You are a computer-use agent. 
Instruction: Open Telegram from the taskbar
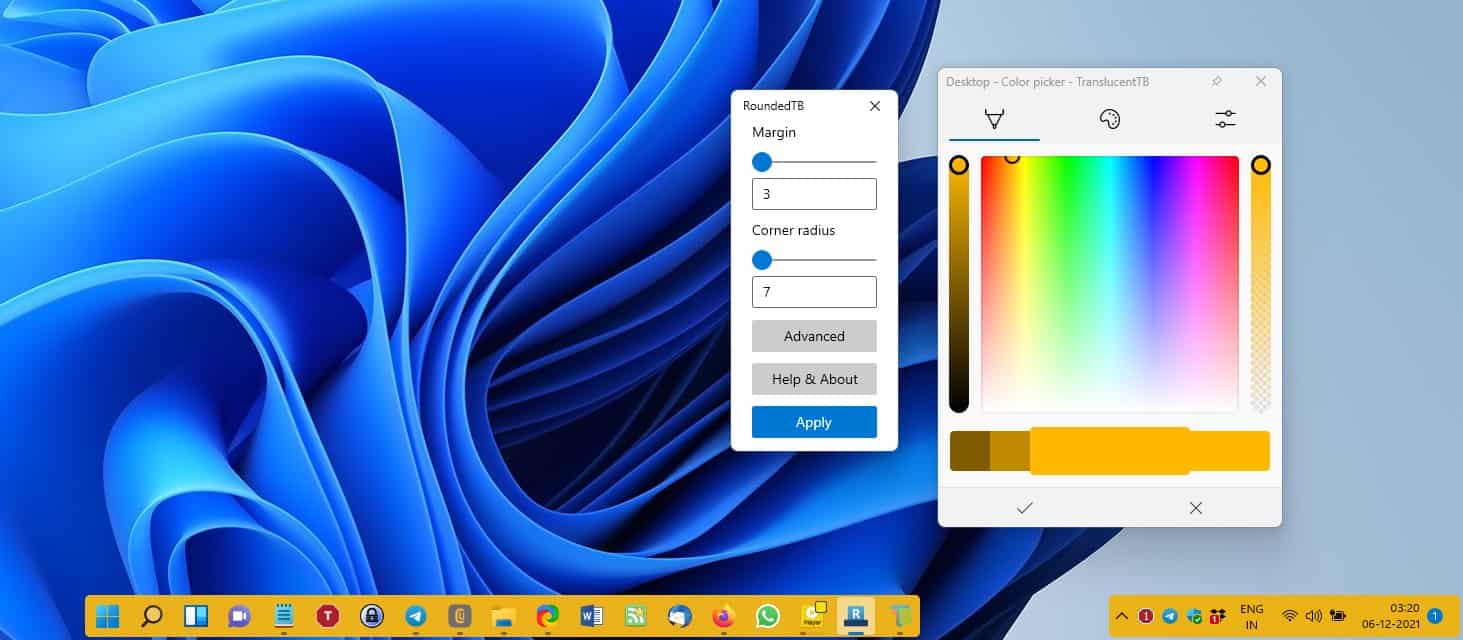pyautogui.click(x=416, y=616)
